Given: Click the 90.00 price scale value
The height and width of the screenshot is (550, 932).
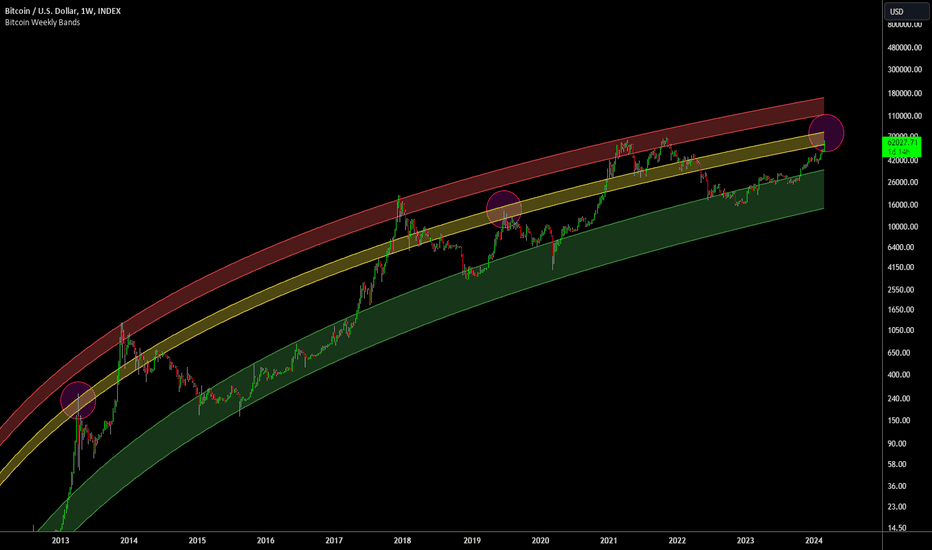Looking at the screenshot, I should click(x=898, y=444).
